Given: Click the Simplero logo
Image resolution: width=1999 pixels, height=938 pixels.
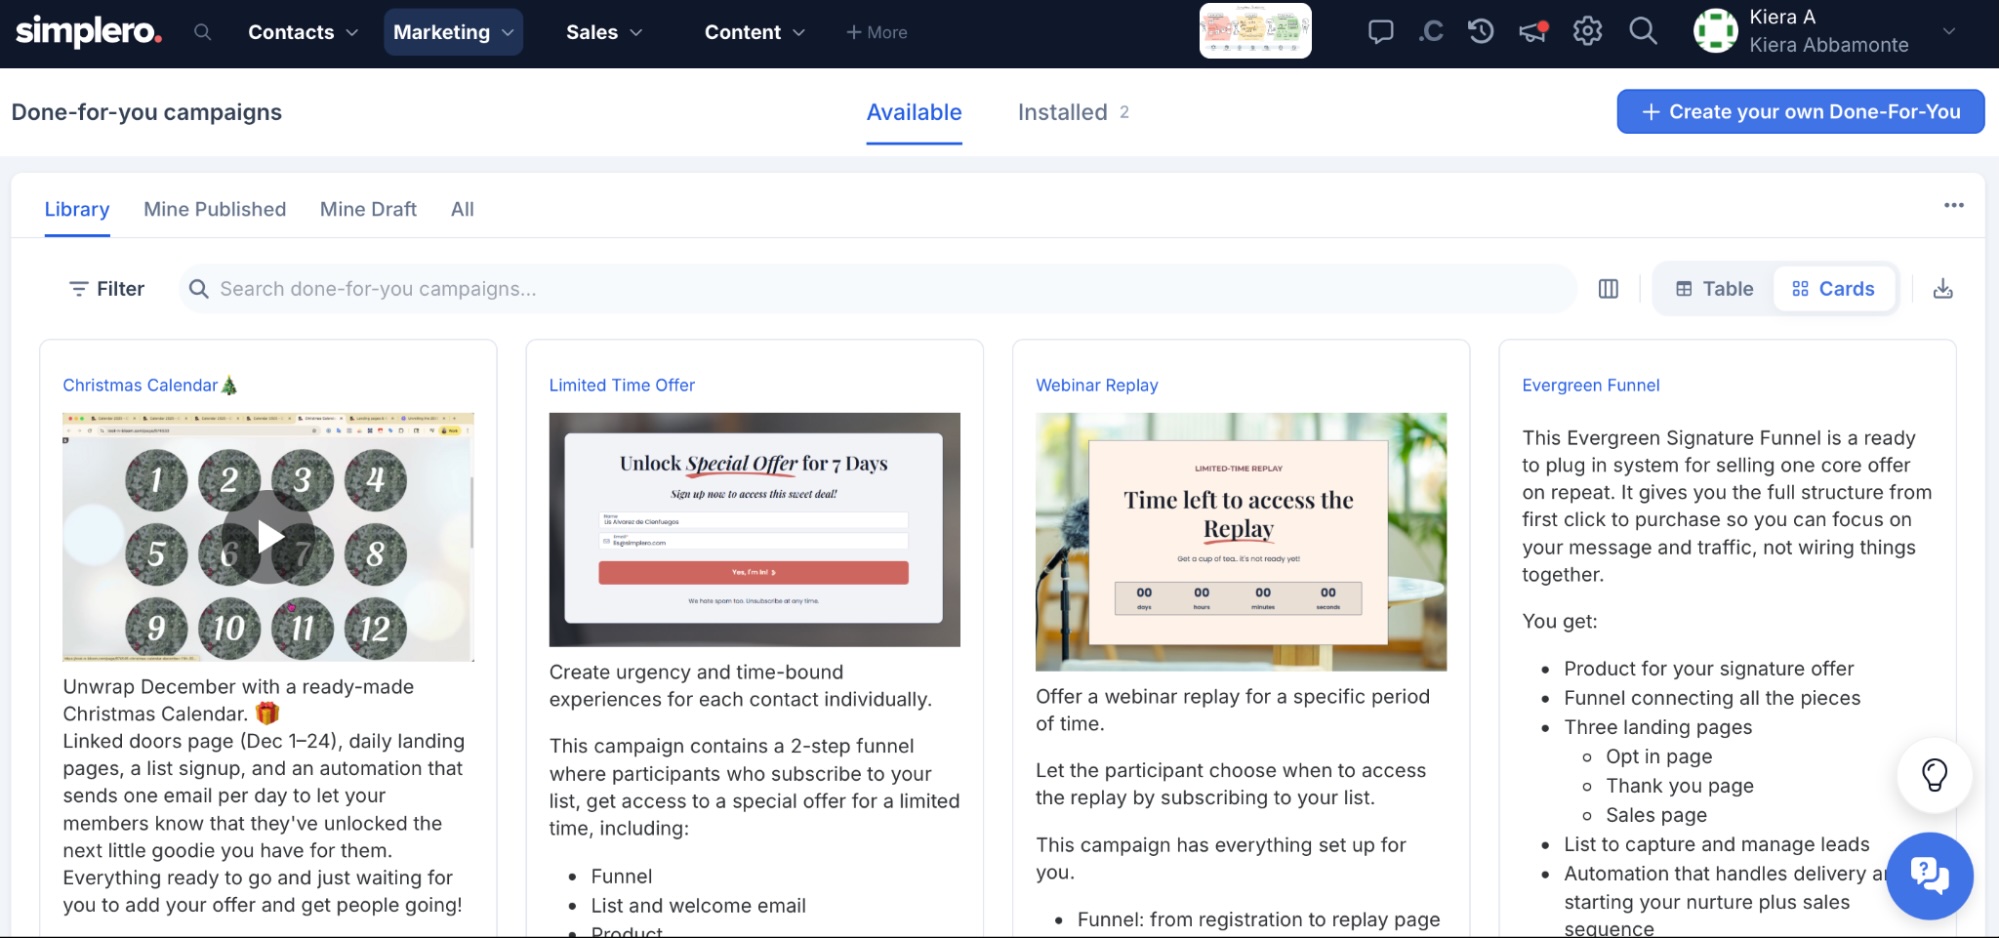Looking at the screenshot, I should coord(88,31).
